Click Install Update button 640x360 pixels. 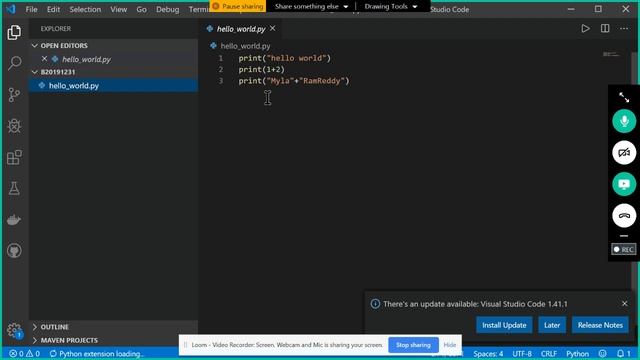504,325
